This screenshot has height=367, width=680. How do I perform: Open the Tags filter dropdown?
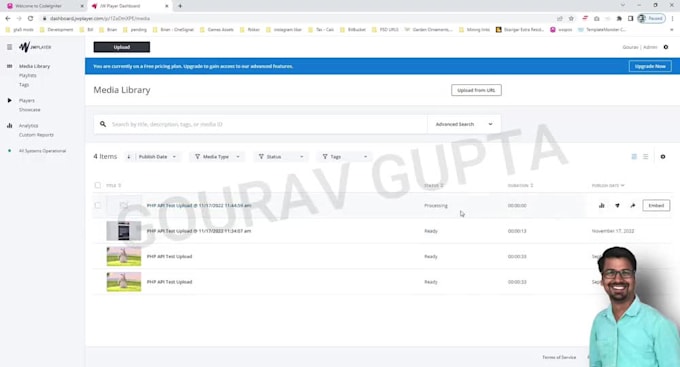click(345, 157)
